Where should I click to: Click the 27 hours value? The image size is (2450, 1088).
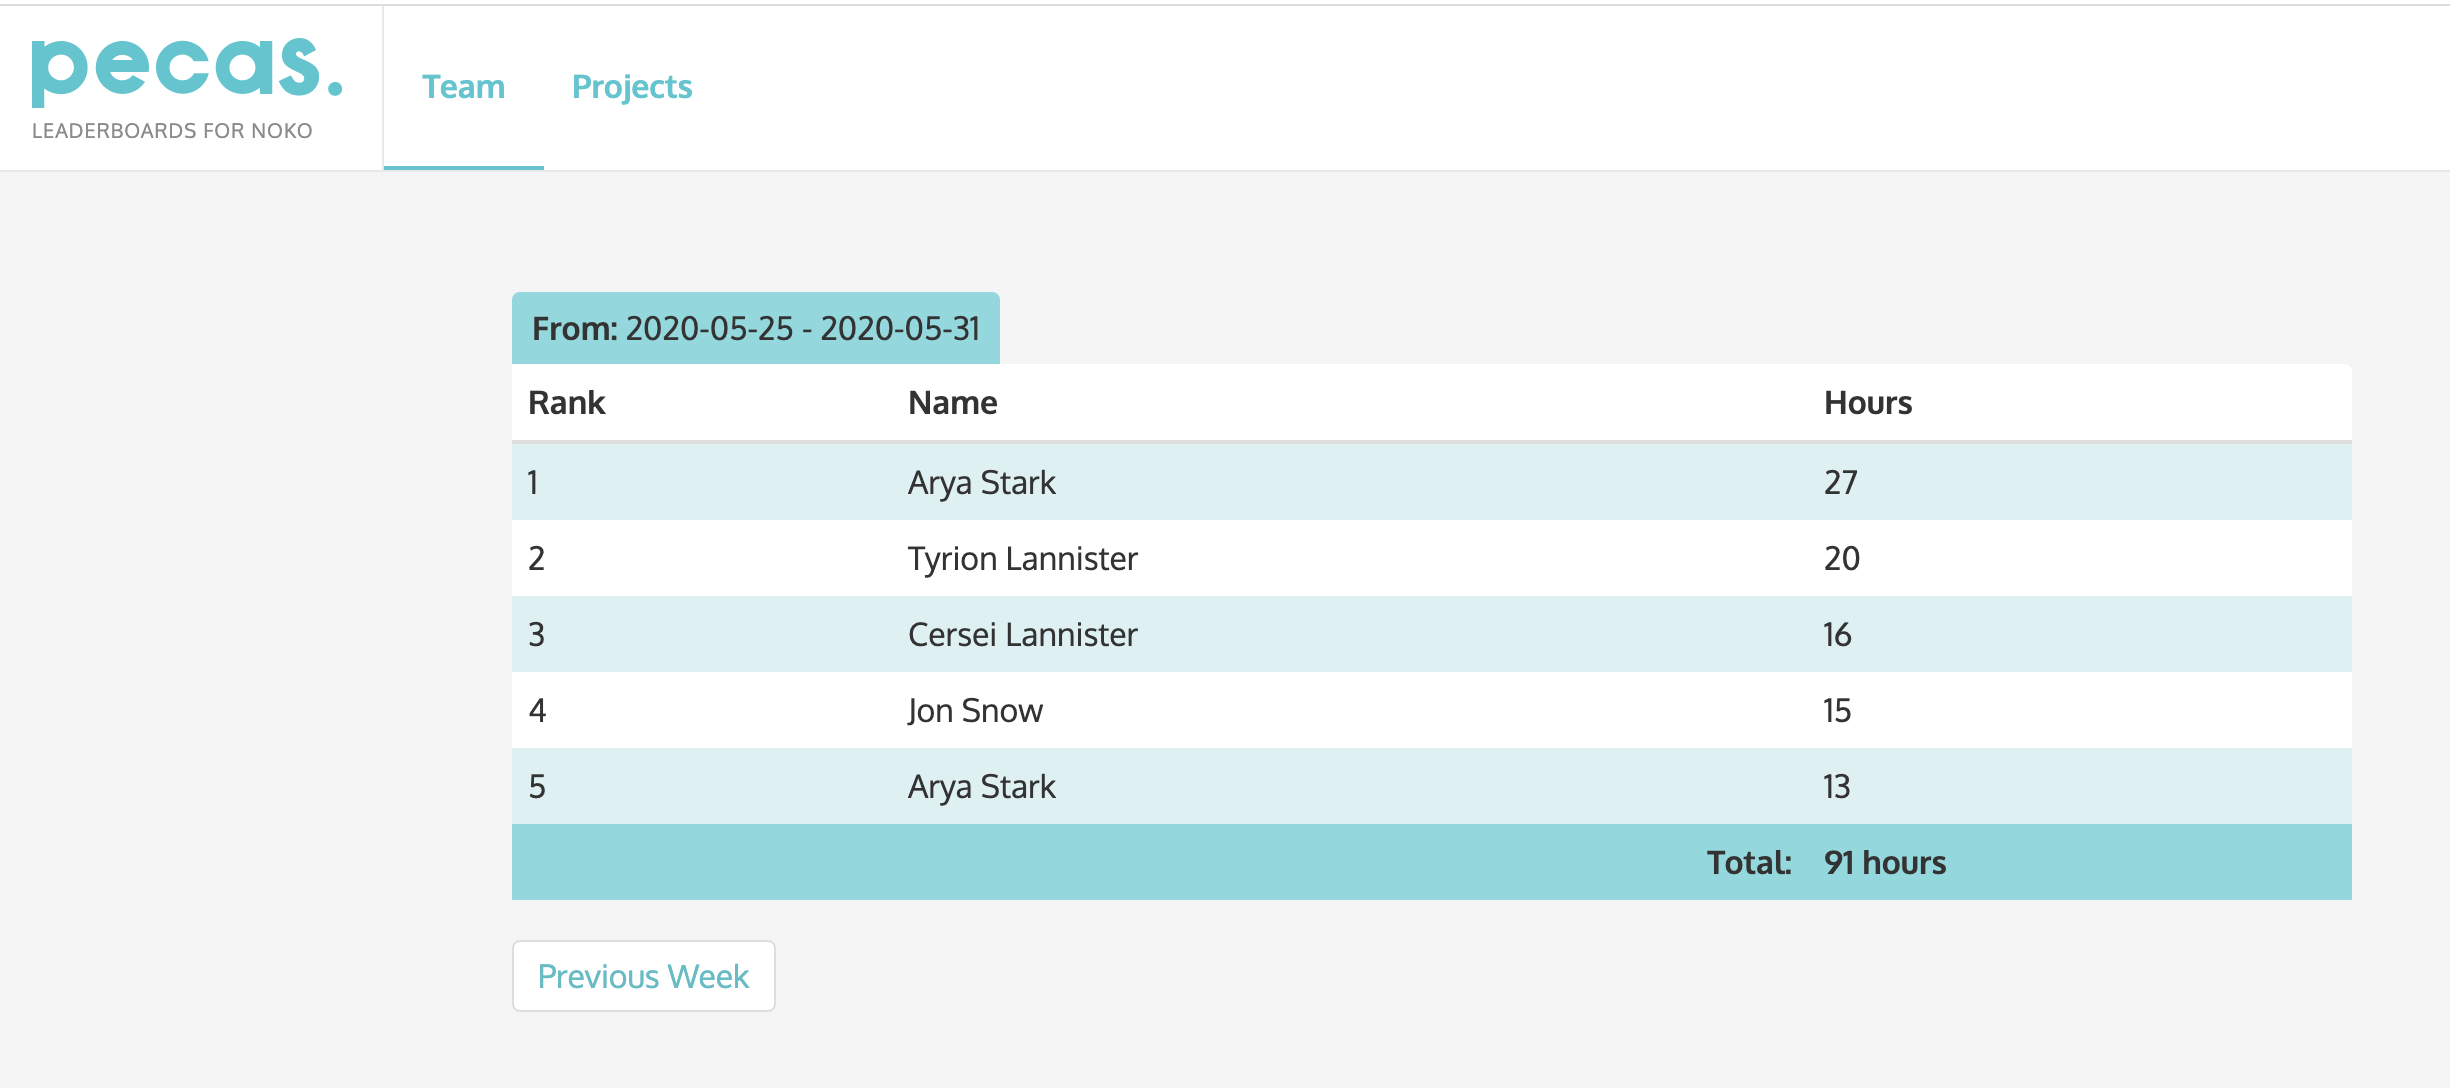(1840, 483)
